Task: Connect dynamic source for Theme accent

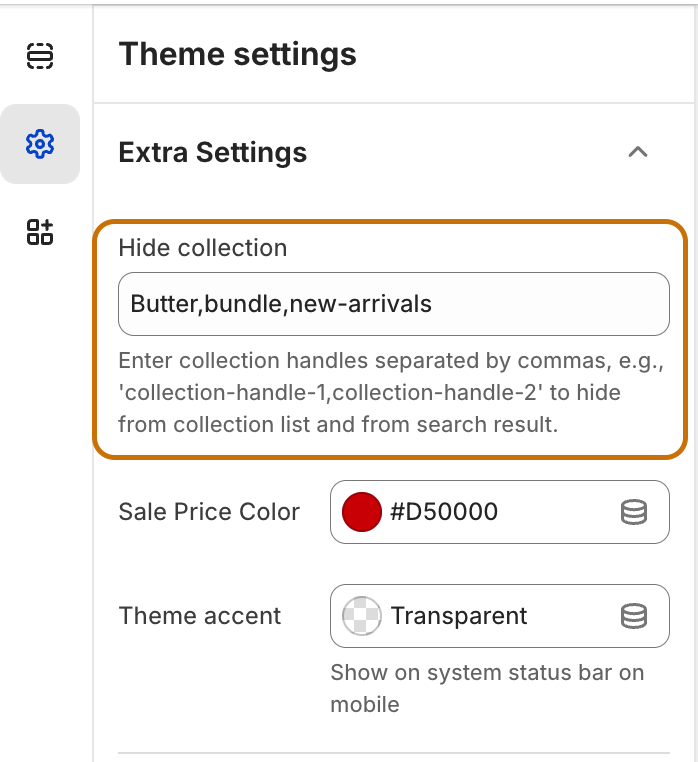Action: (634, 616)
